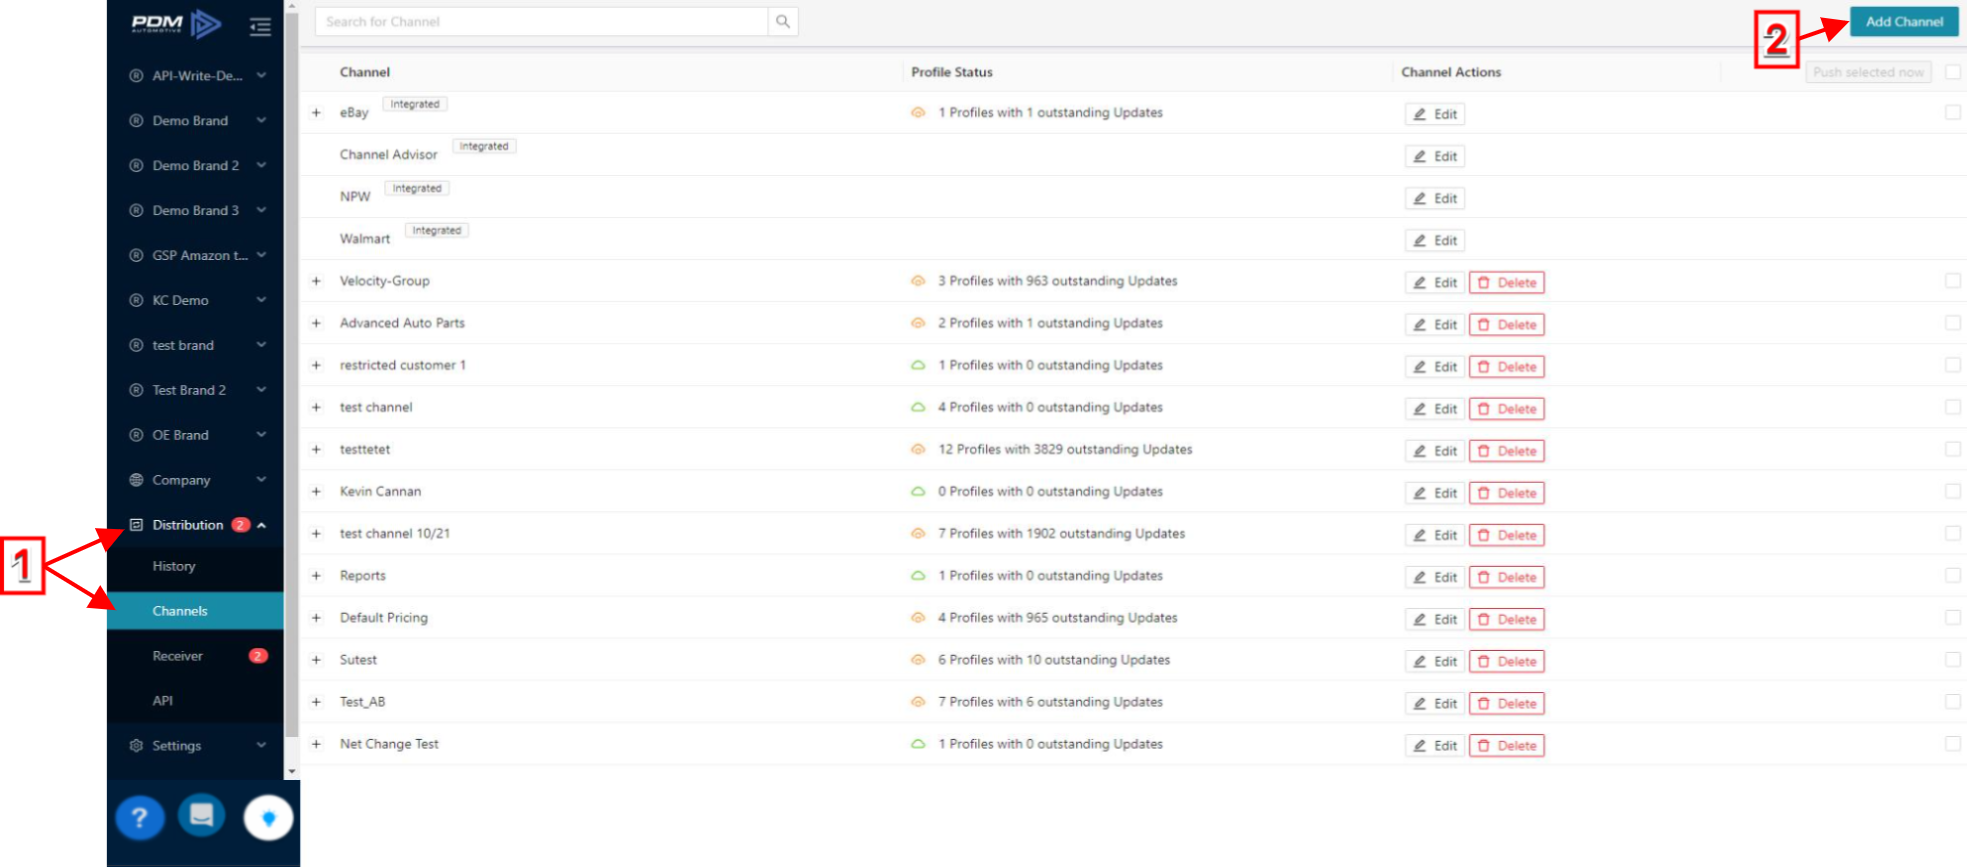The image size is (1967, 867).
Task: Open the chat message widget
Action: click(202, 815)
